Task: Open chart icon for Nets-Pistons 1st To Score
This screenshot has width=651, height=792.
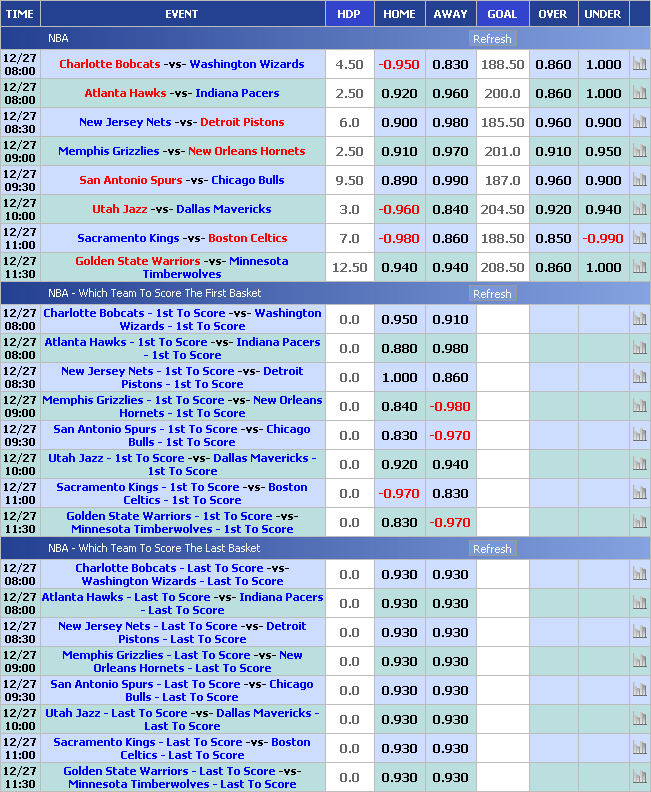Action: click(639, 378)
